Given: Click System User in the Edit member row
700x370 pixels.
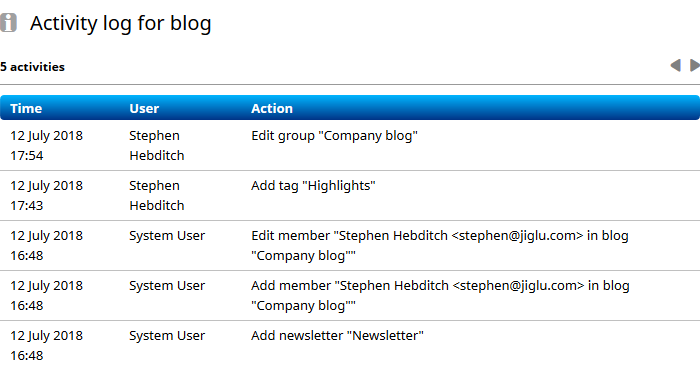Looking at the screenshot, I should 167,236.
